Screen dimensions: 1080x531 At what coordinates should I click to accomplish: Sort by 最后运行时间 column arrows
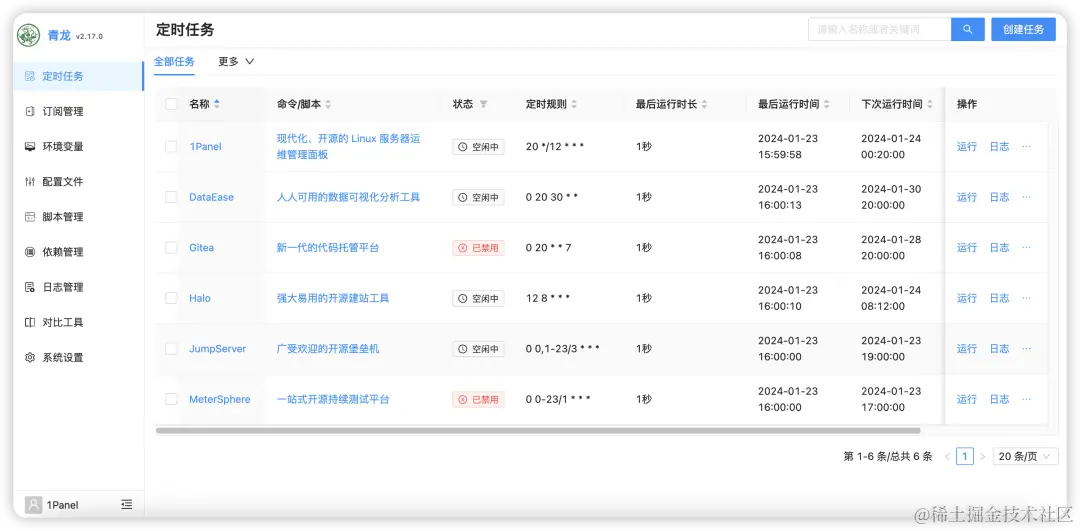coord(827,104)
